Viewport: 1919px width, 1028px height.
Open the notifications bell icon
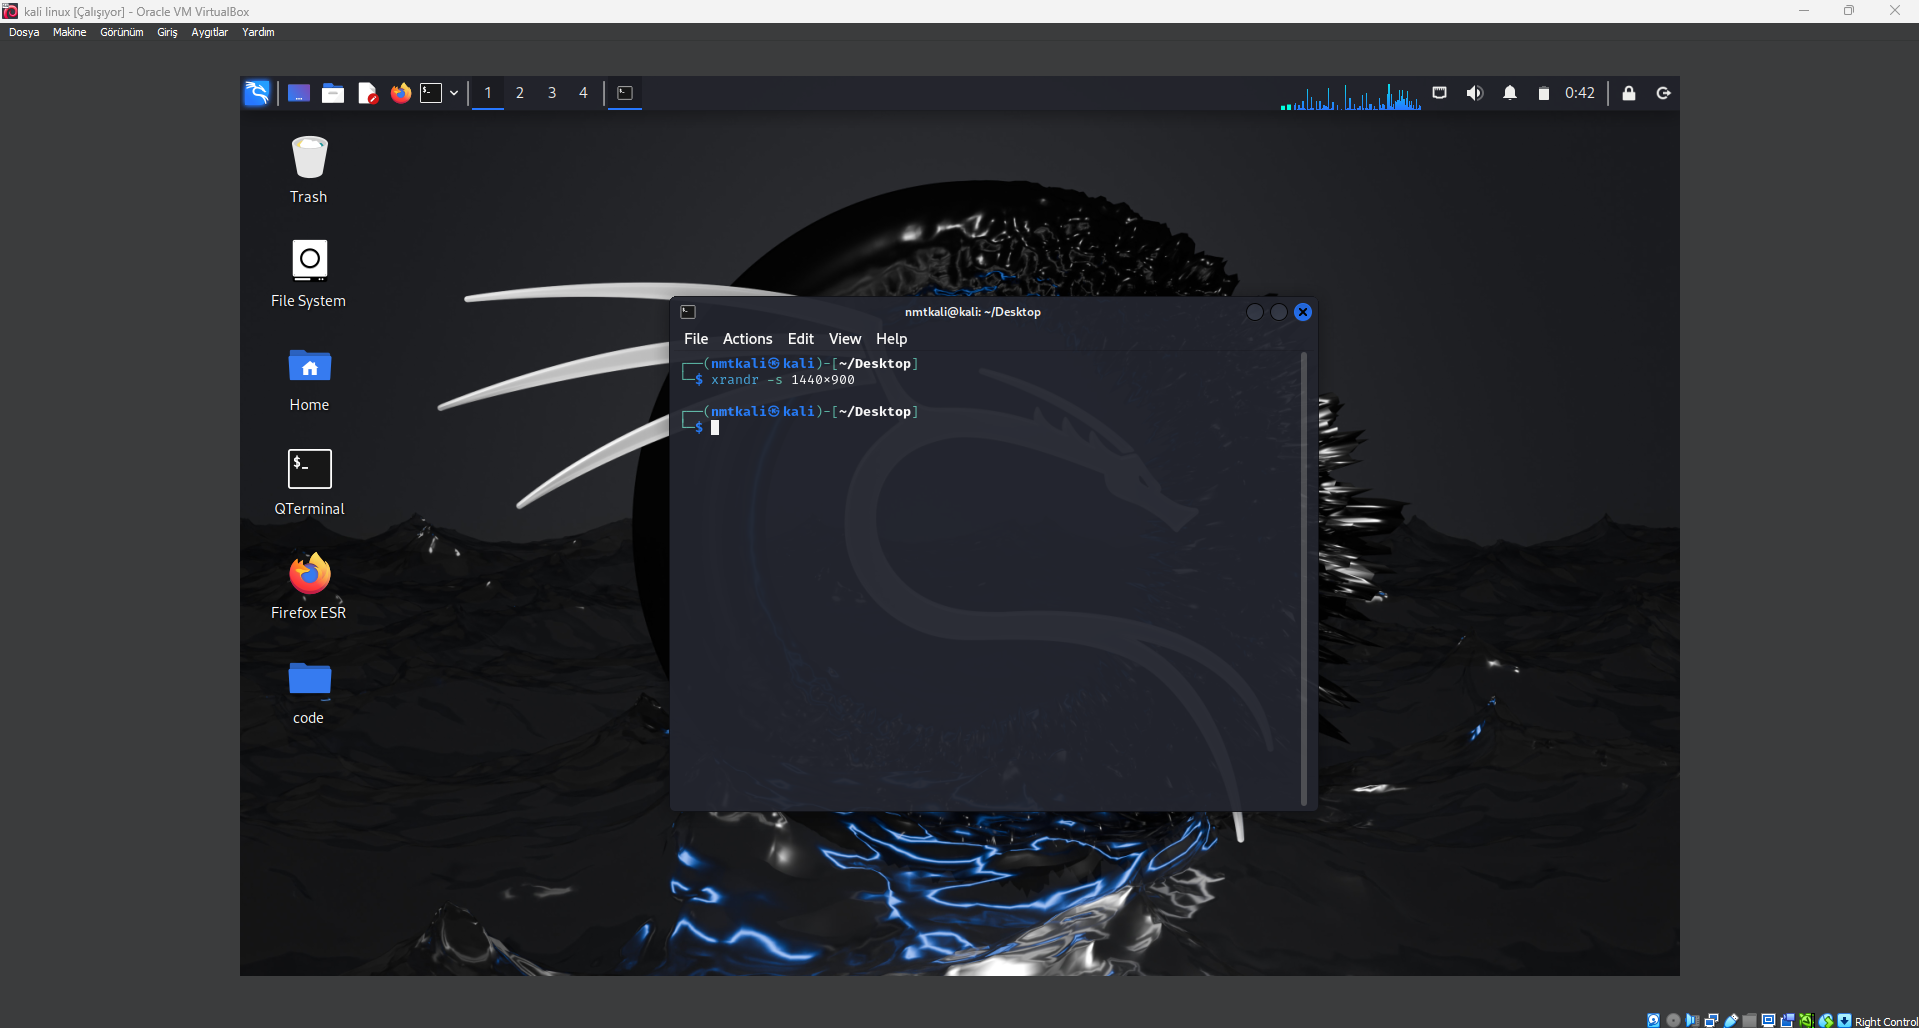(x=1510, y=93)
